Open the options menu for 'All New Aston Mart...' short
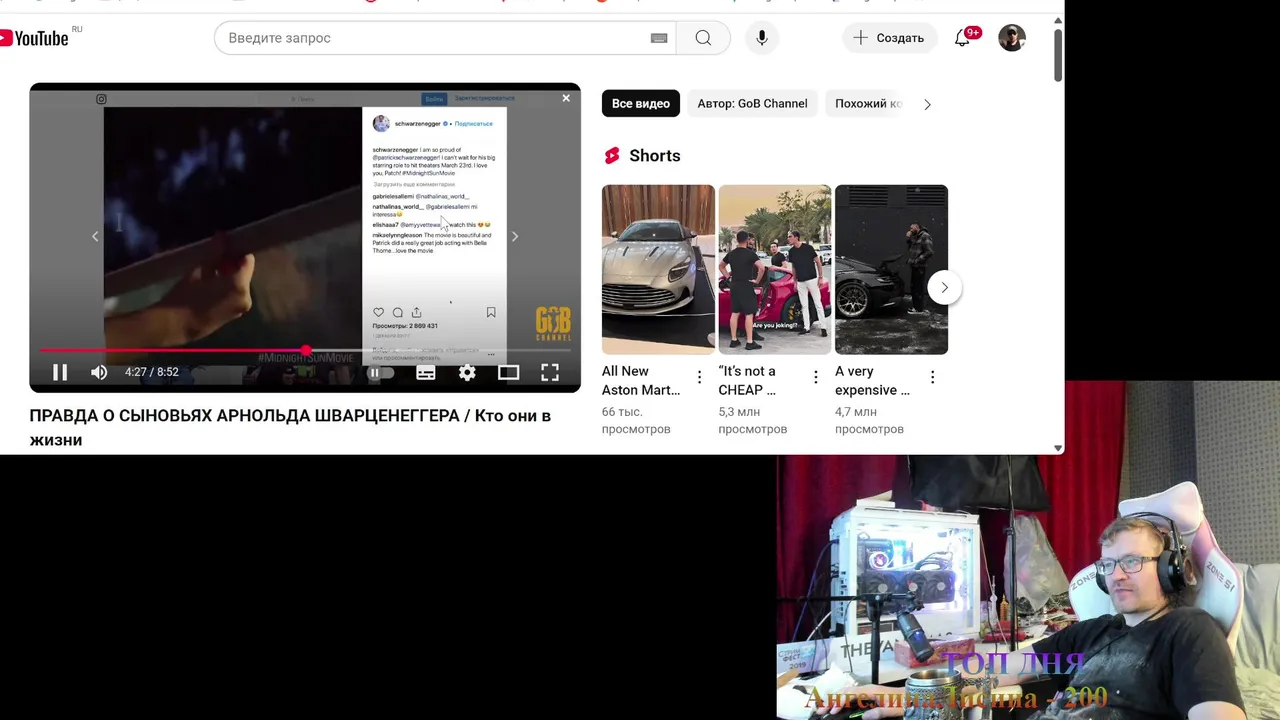The width and height of the screenshot is (1280, 720). point(699,377)
